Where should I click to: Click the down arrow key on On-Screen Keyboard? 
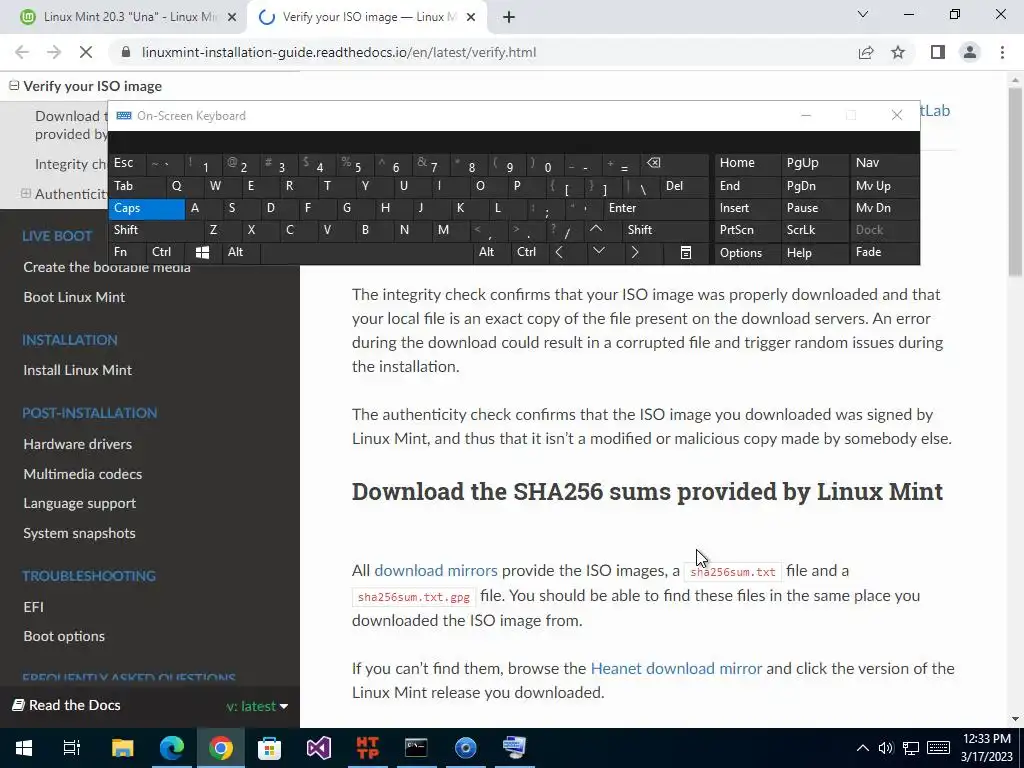point(599,252)
